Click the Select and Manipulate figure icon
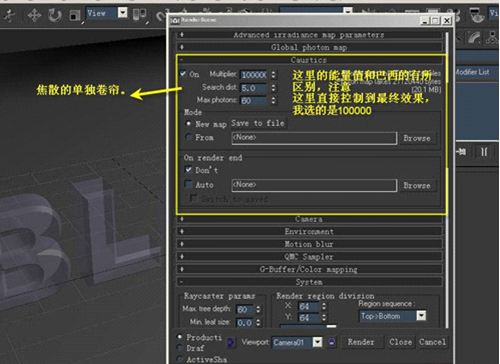The width and height of the screenshot is (500, 364). (x=10, y=15)
